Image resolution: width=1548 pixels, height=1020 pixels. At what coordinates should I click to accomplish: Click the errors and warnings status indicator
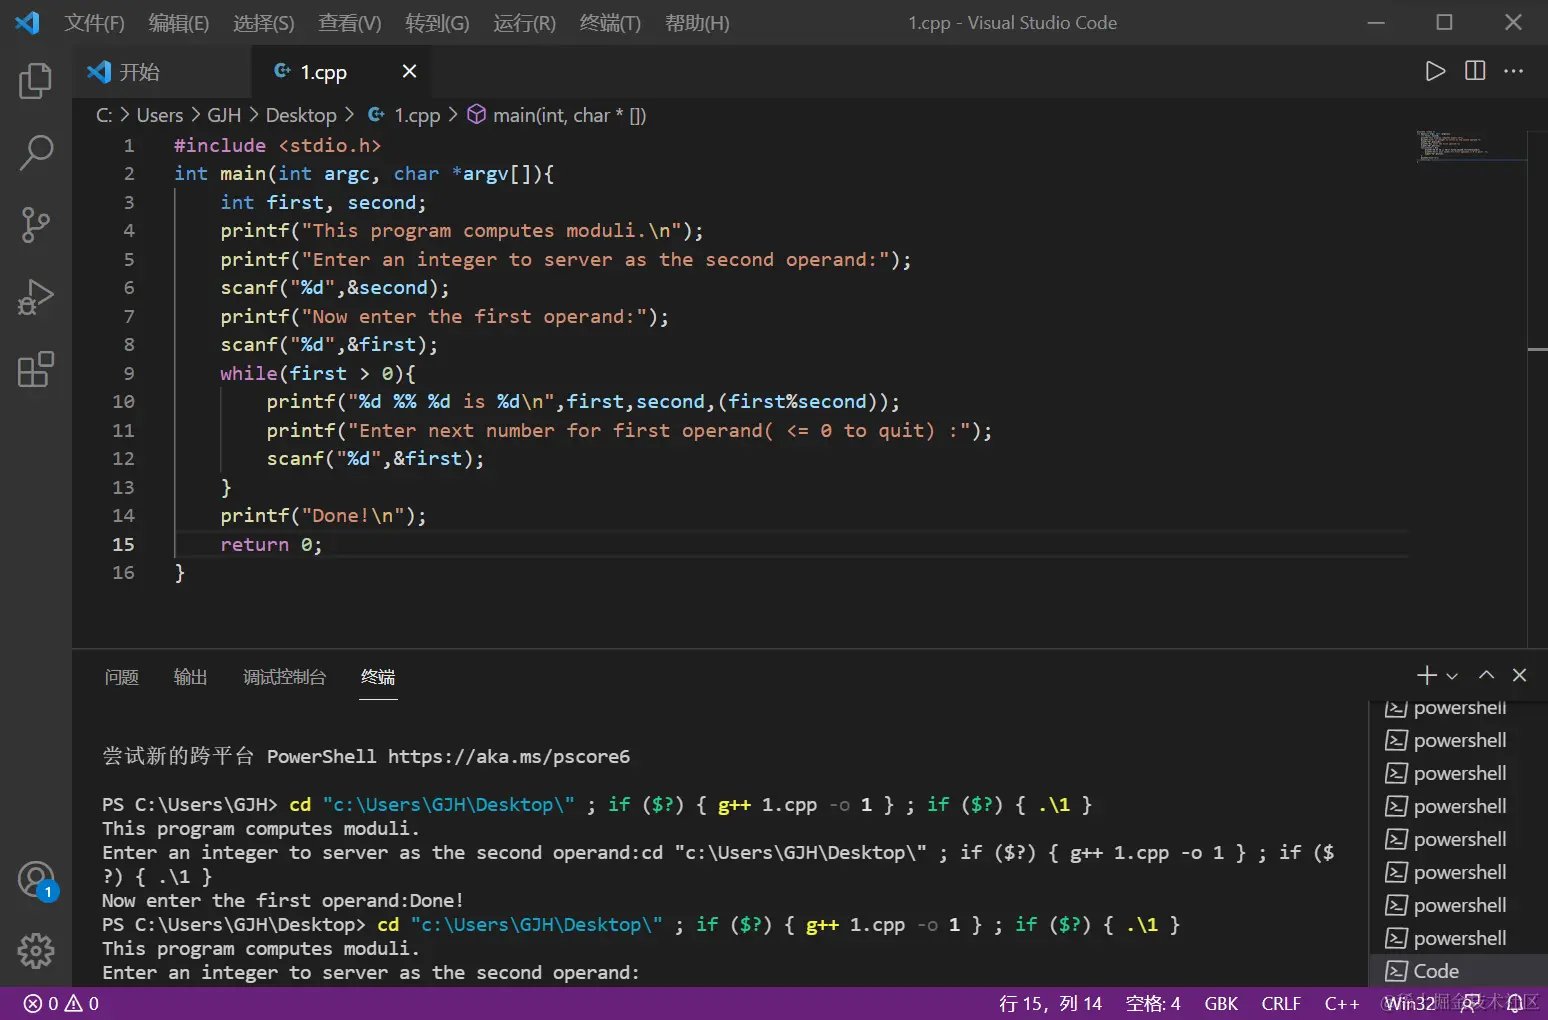[62, 1003]
